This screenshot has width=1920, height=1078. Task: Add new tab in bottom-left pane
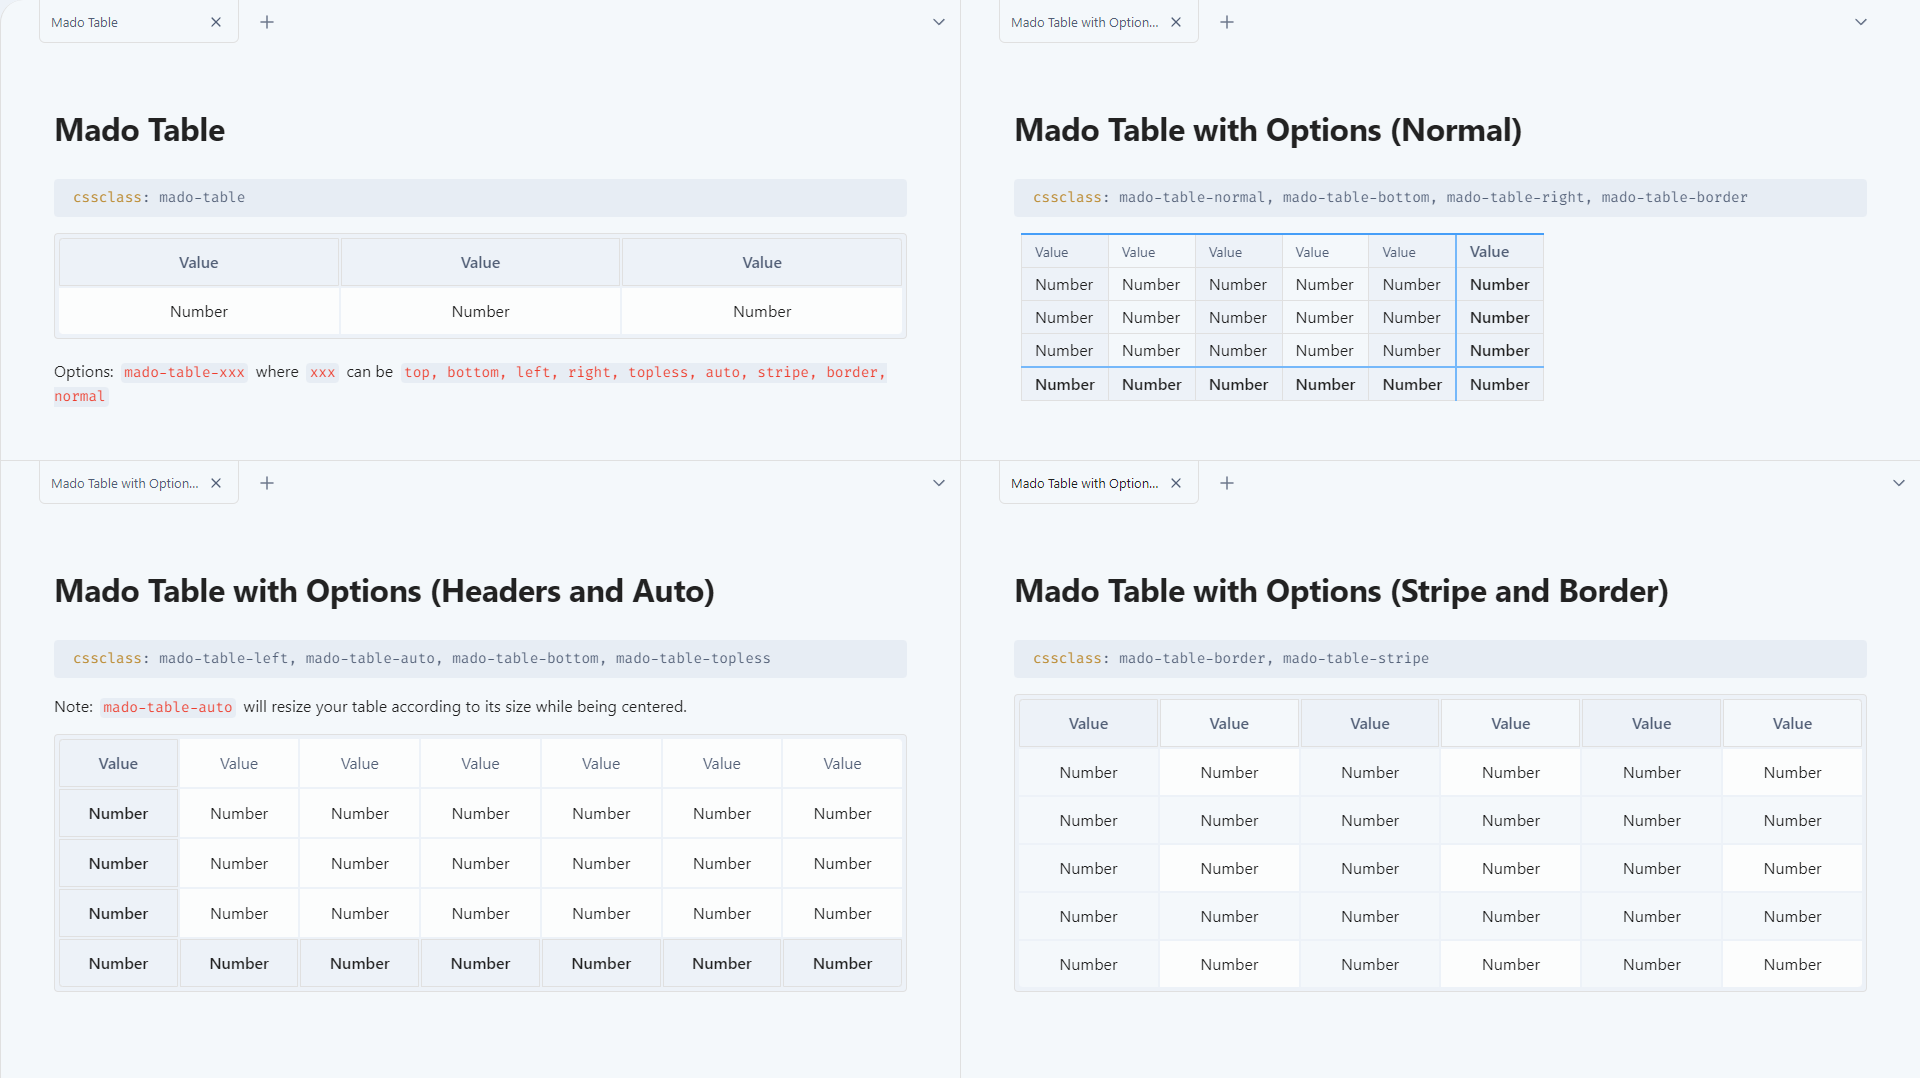pos(267,483)
